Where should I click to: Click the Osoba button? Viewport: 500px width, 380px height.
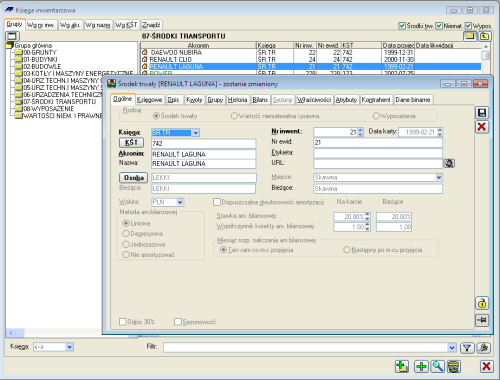(x=133, y=178)
